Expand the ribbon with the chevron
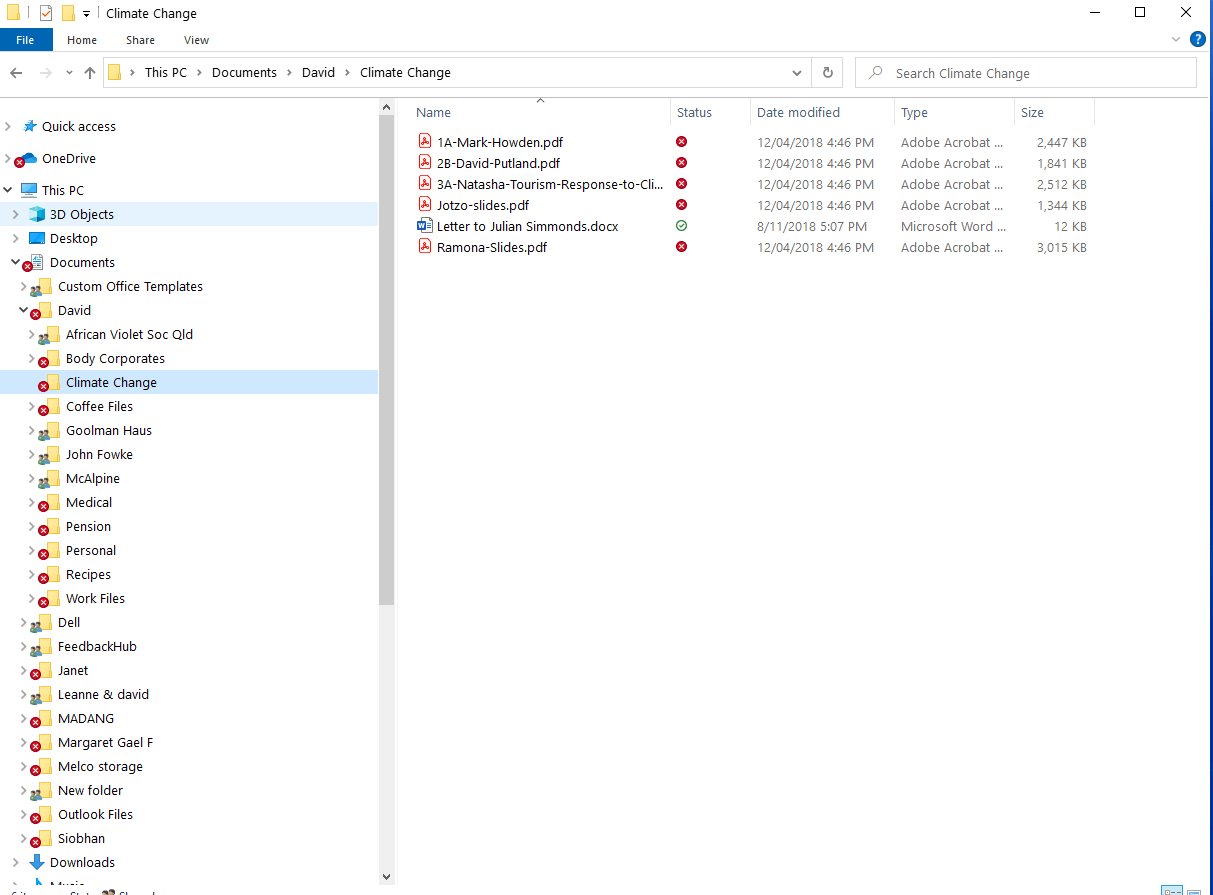 1176,40
